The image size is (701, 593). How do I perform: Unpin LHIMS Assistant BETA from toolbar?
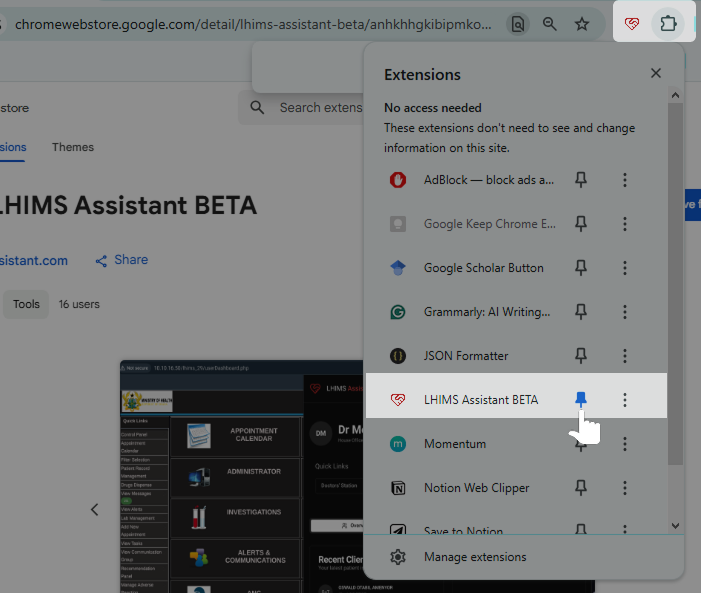(x=581, y=400)
